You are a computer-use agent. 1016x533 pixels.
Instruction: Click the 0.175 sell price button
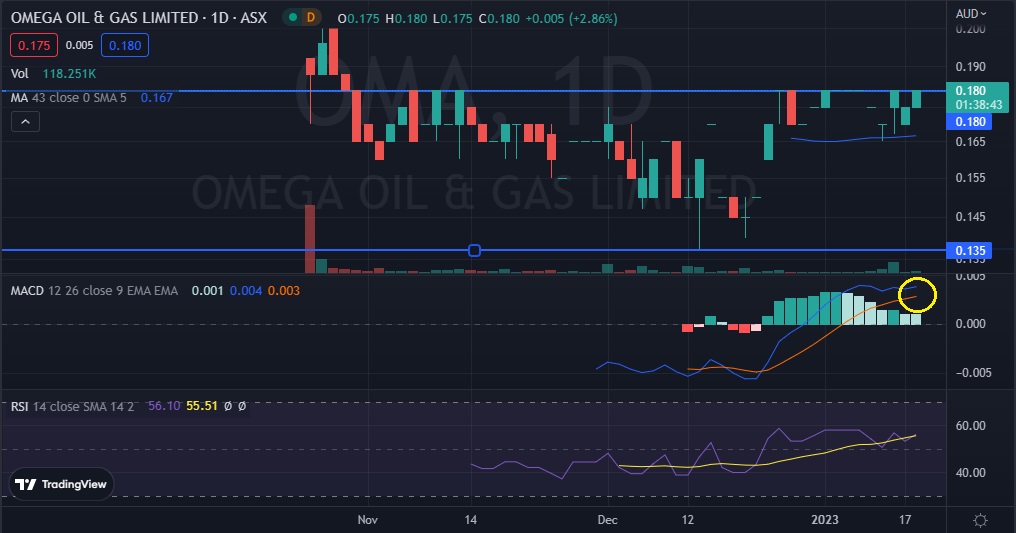[x=34, y=45]
